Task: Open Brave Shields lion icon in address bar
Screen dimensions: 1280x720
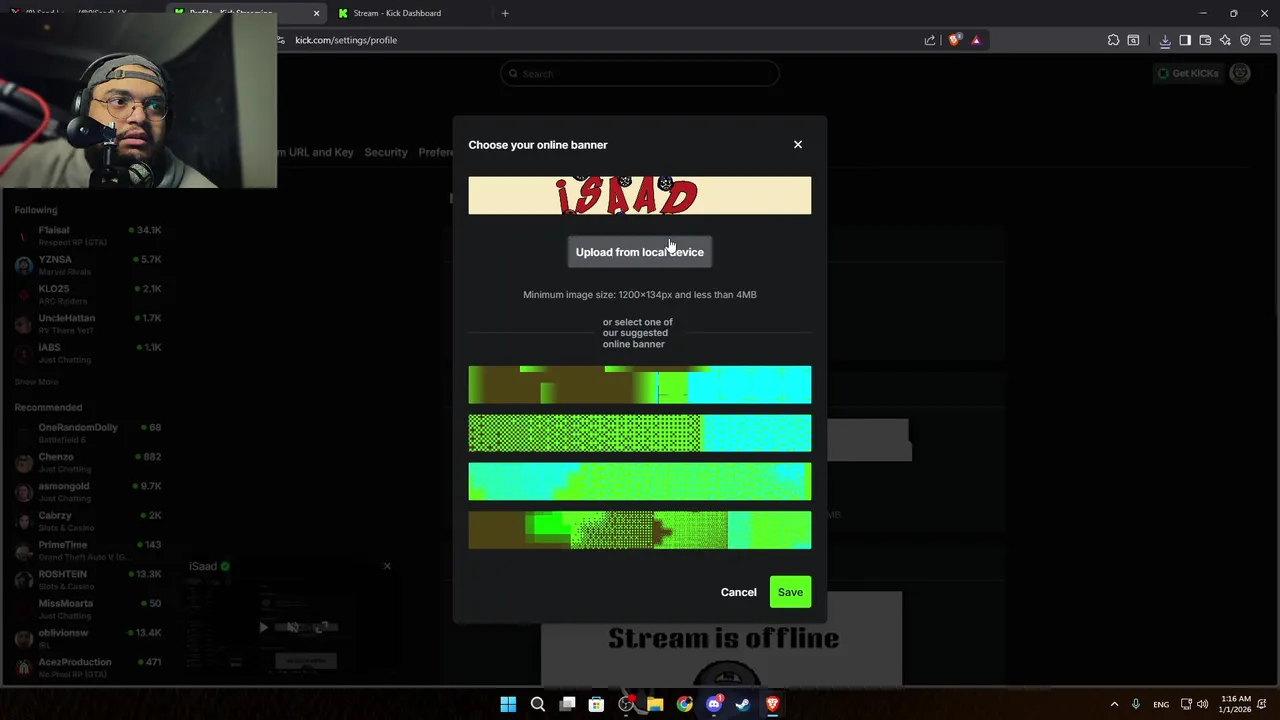Action: coord(954,40)
